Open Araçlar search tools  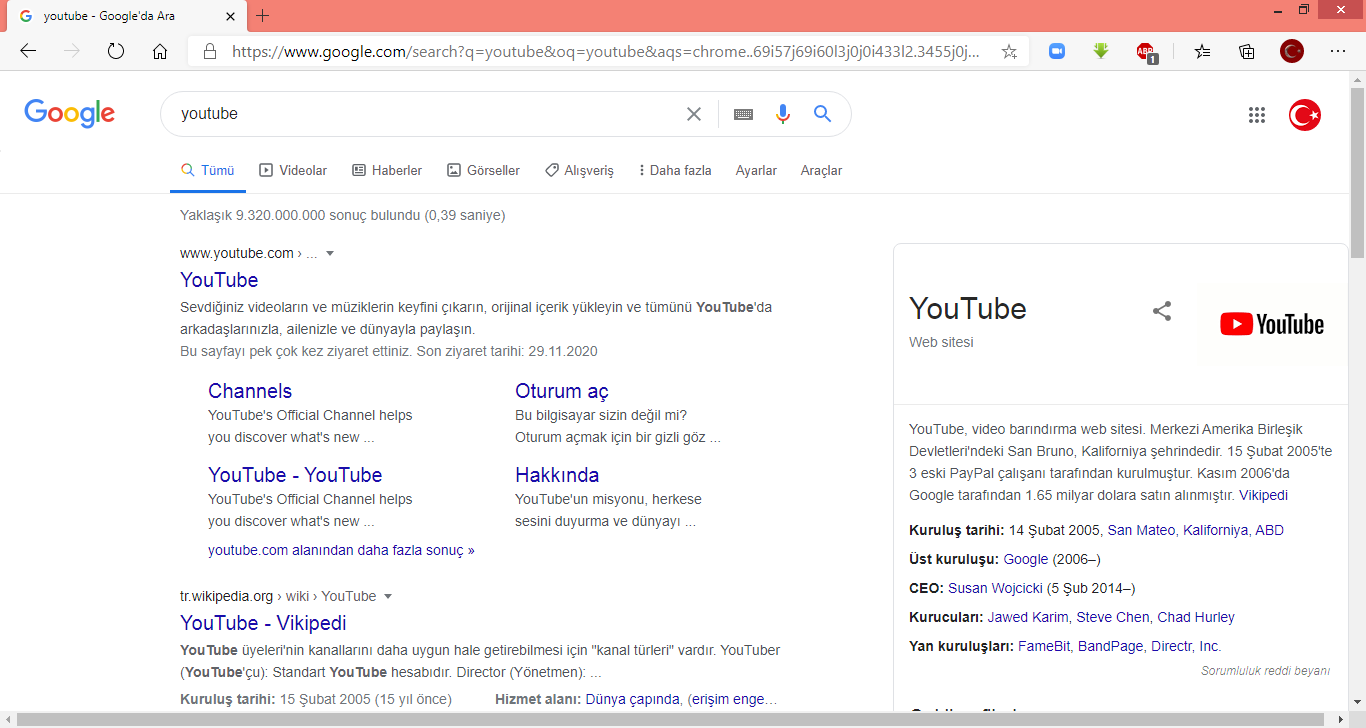coord(821,171)
